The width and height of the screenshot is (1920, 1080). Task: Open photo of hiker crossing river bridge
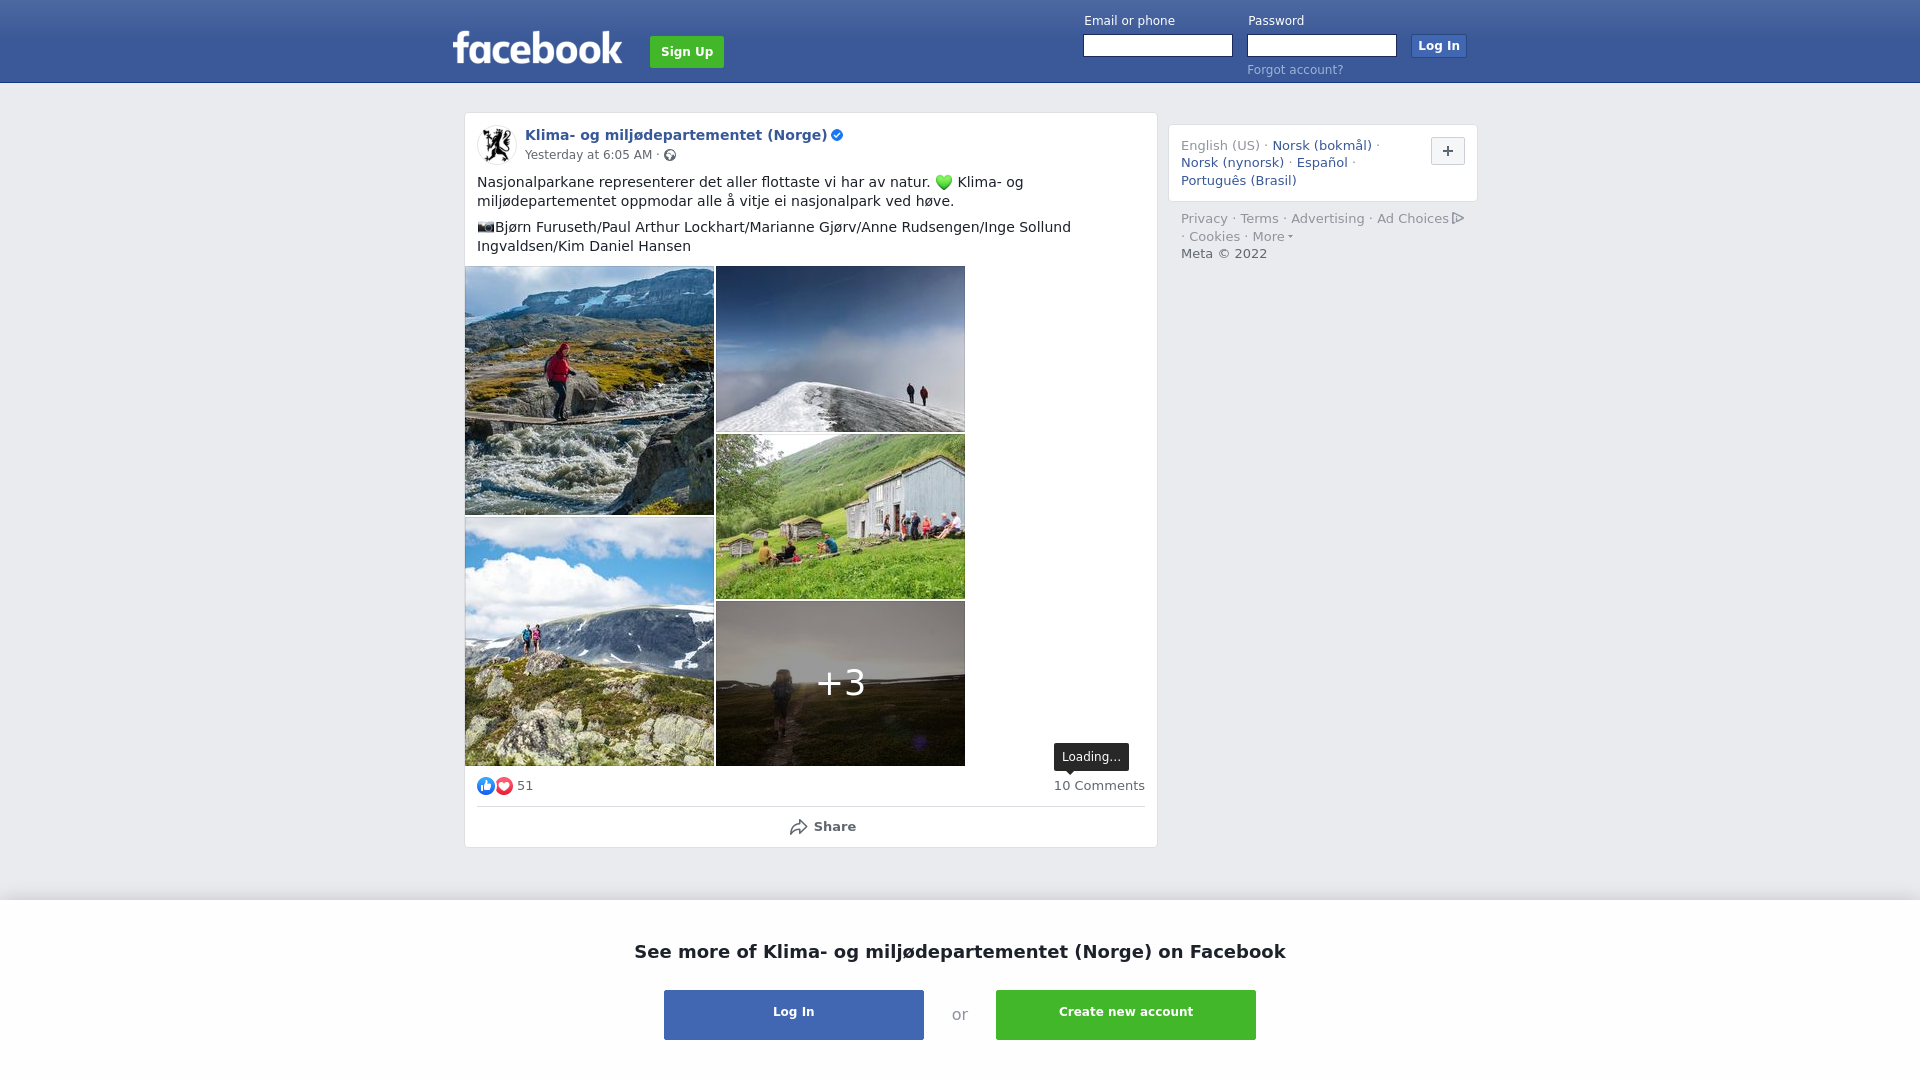click(x=589, y=391)
